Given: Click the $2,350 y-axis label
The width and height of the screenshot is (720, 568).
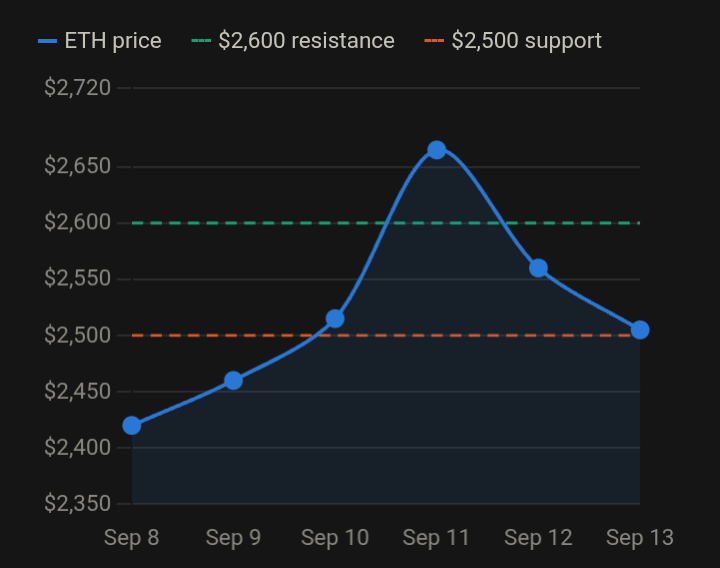Looking at the screenshot, I should tap(78, 504).
